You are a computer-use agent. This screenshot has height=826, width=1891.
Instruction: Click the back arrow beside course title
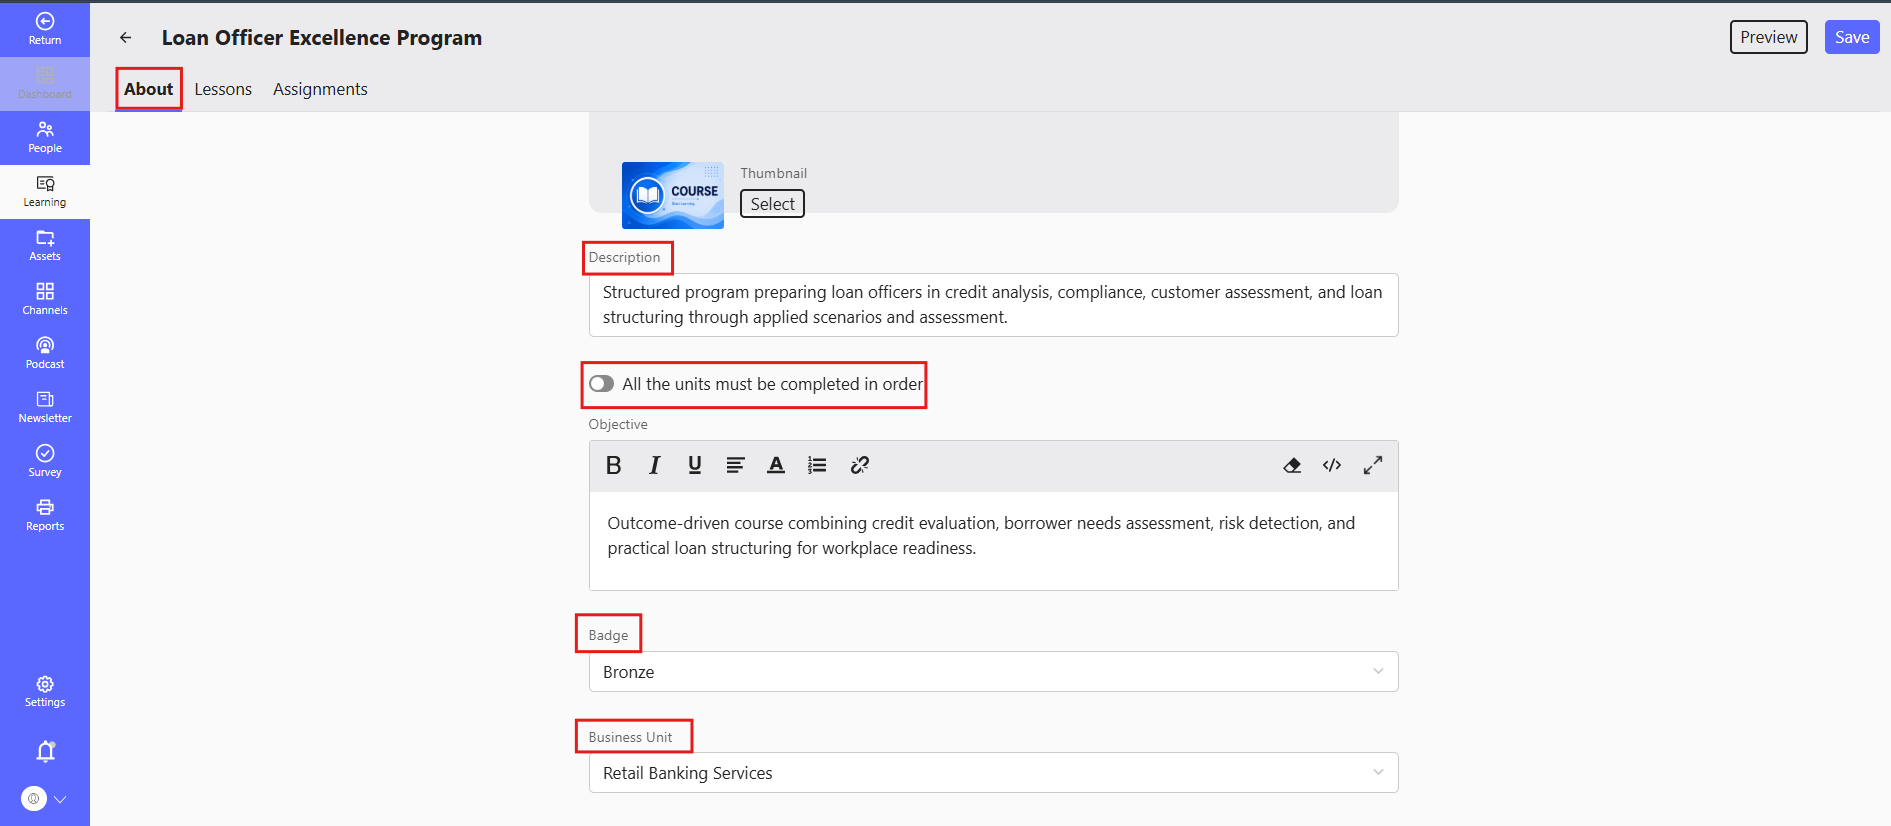pos(126,38)
